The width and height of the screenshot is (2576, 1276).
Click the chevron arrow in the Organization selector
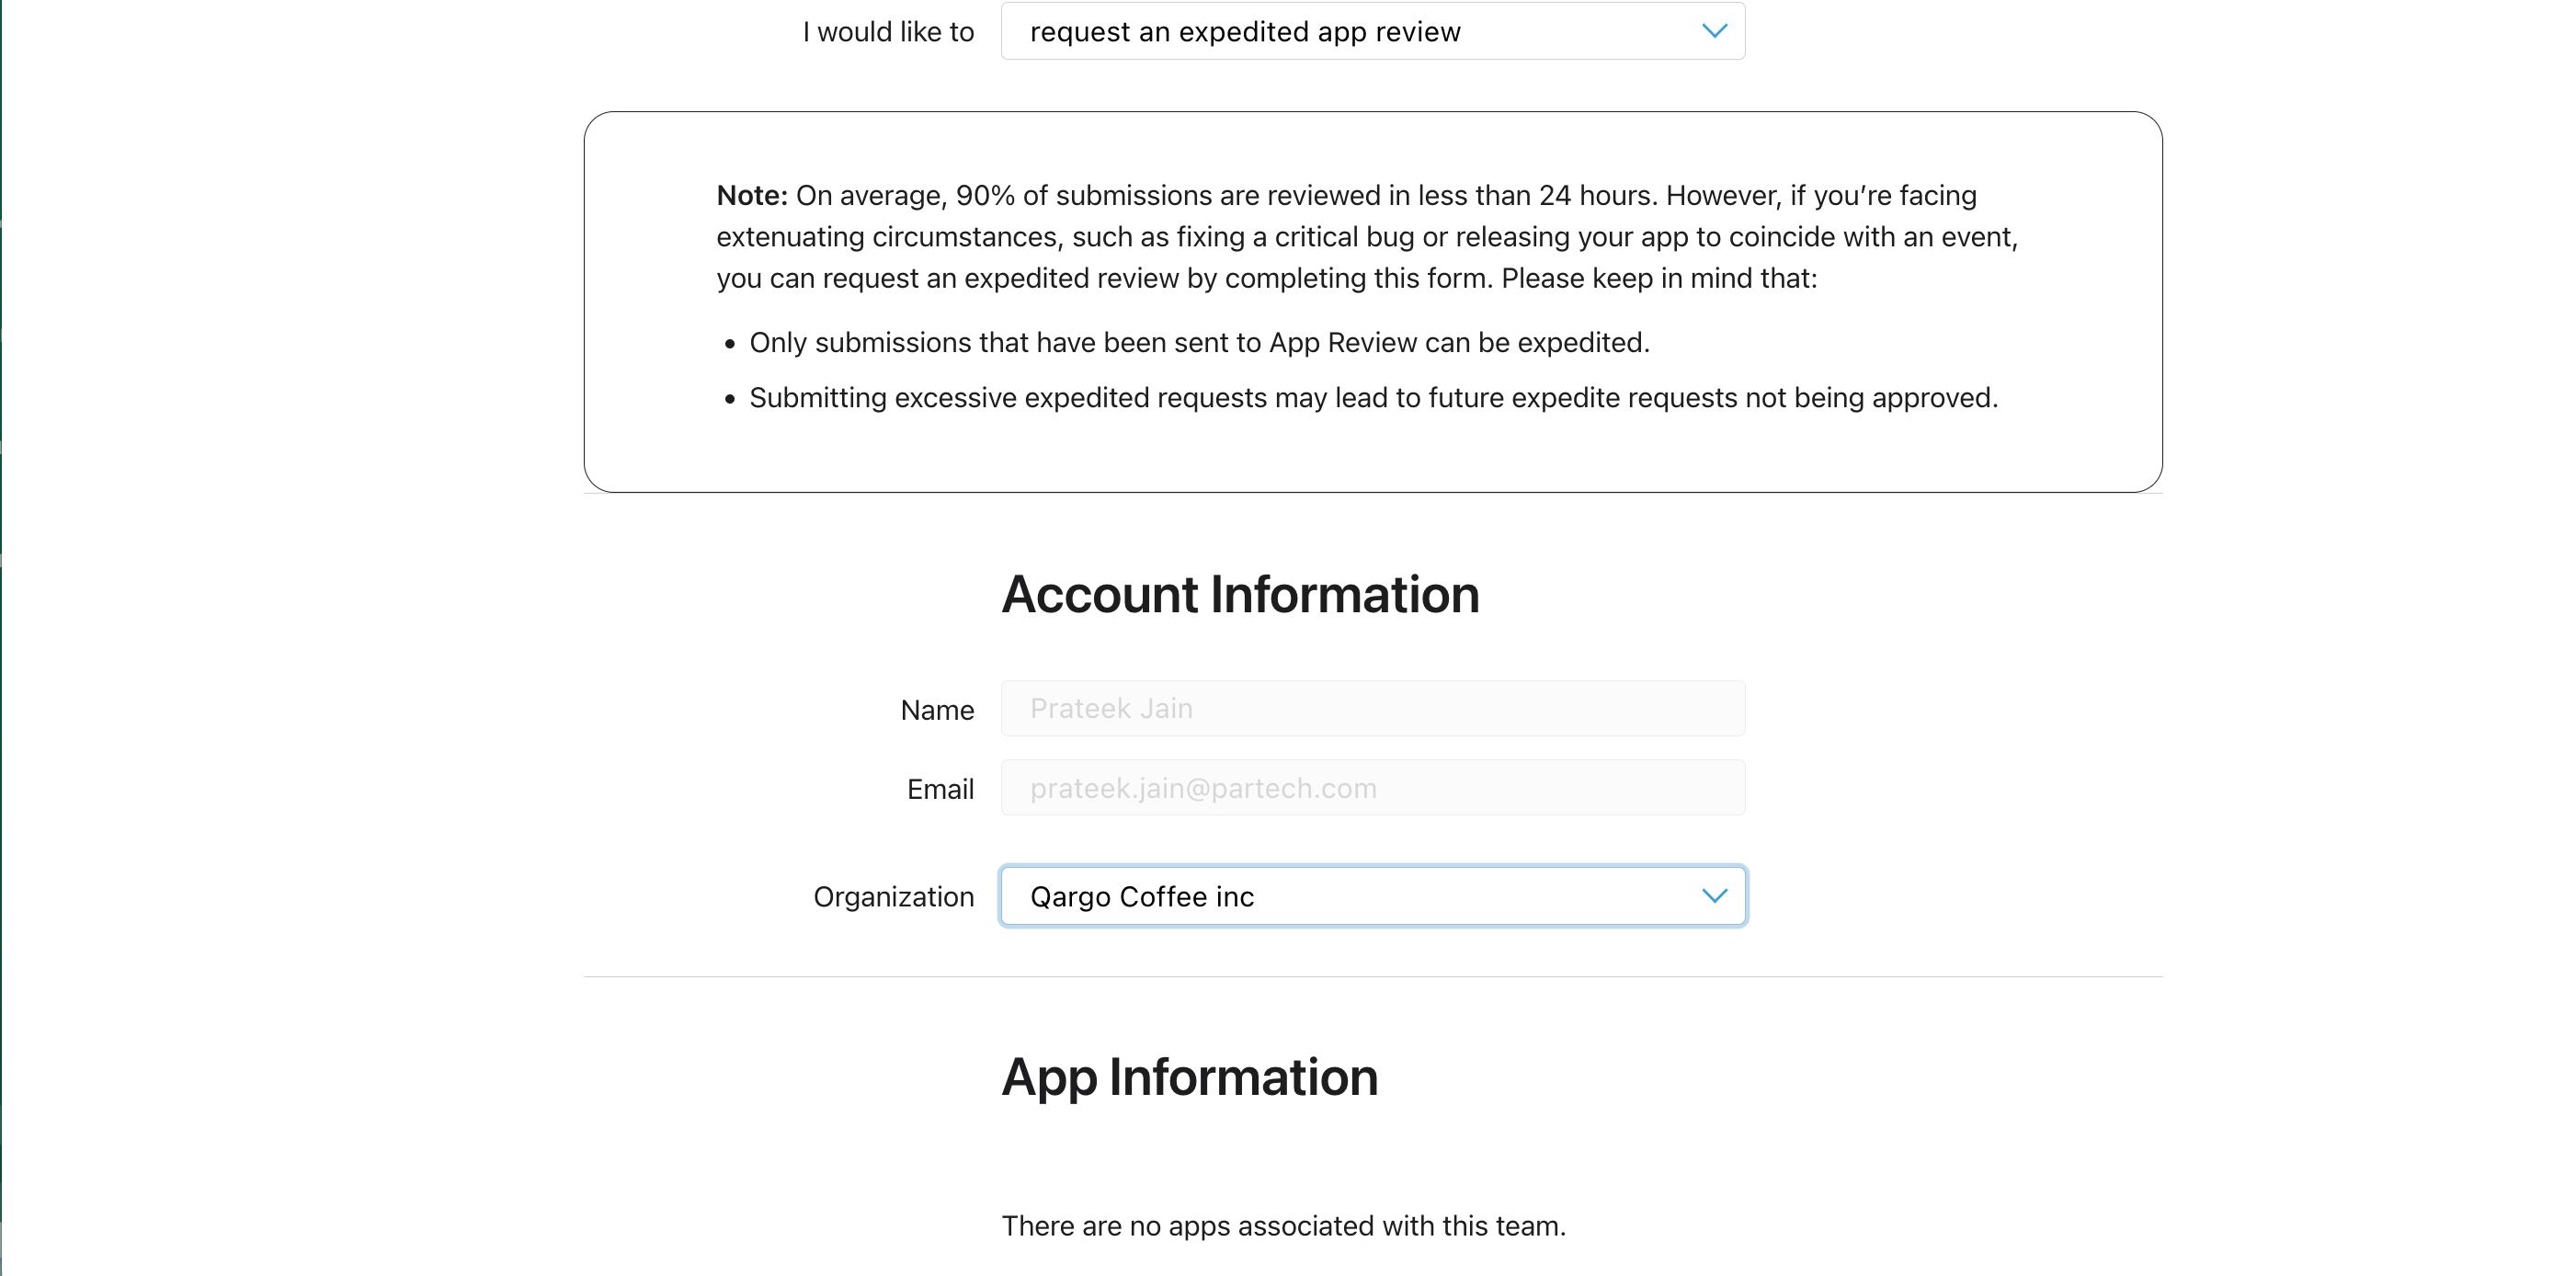pyautogui.click(x=1714, y=896)
